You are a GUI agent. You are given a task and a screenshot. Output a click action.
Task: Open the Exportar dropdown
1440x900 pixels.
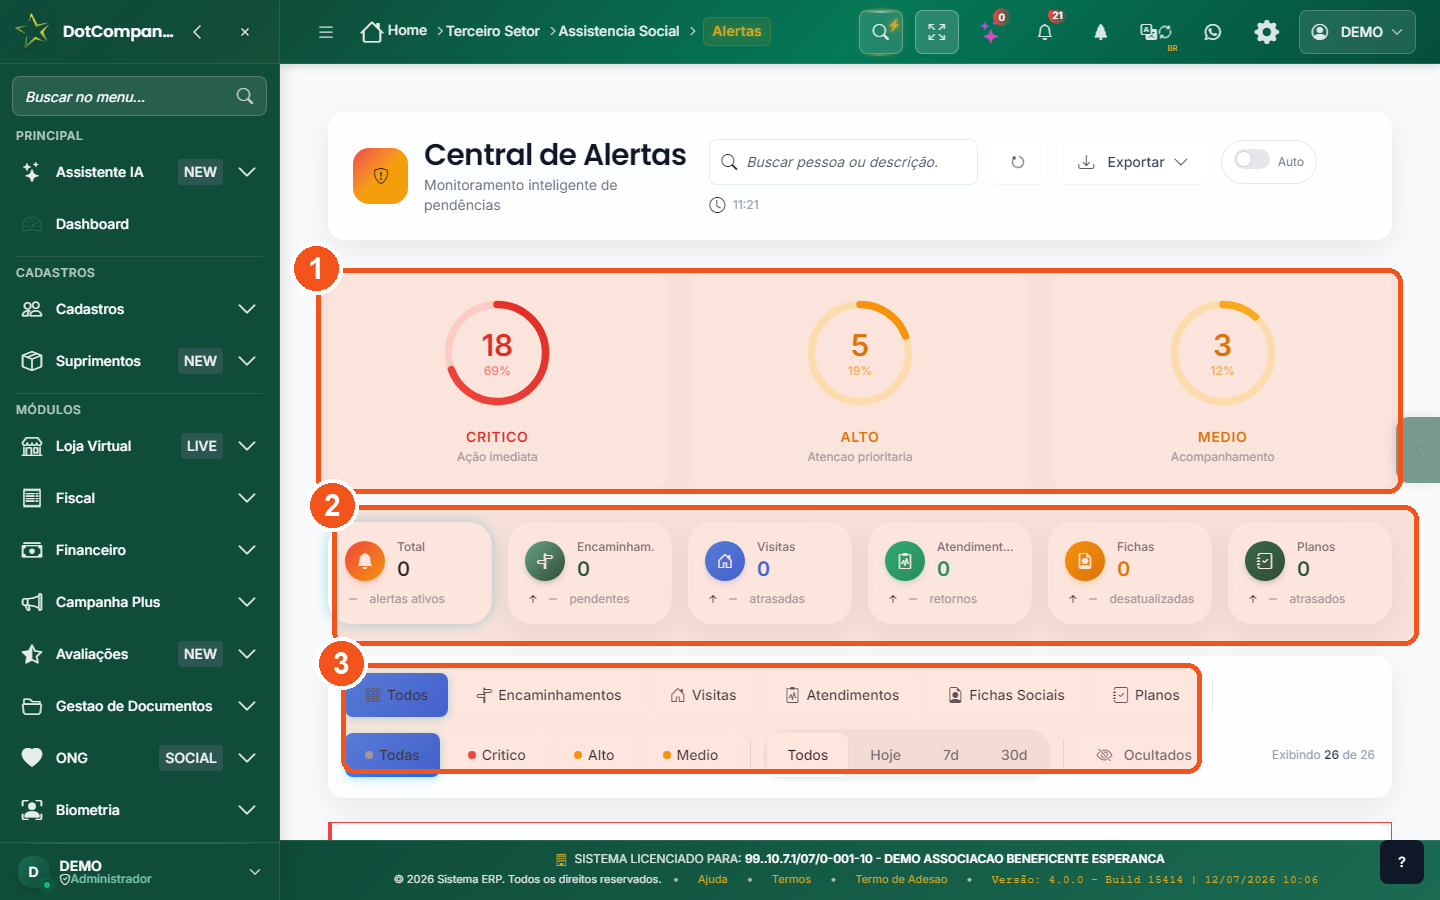tap(1133, 162)
